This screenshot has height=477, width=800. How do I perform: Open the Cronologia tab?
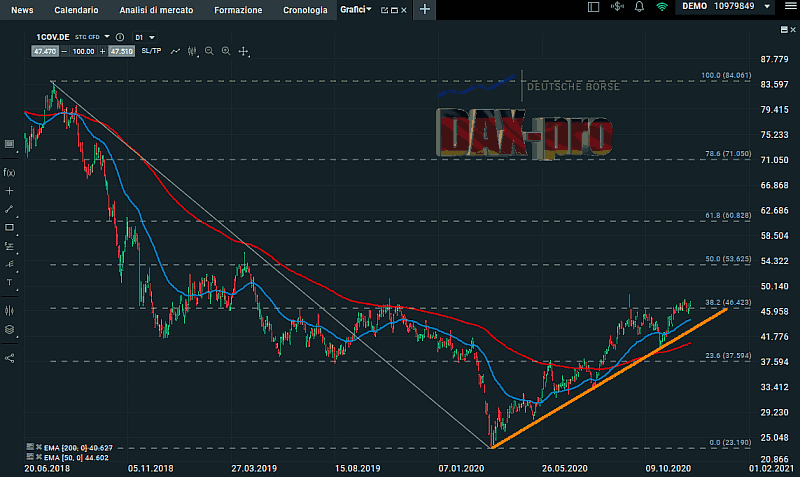pos(305,10)
